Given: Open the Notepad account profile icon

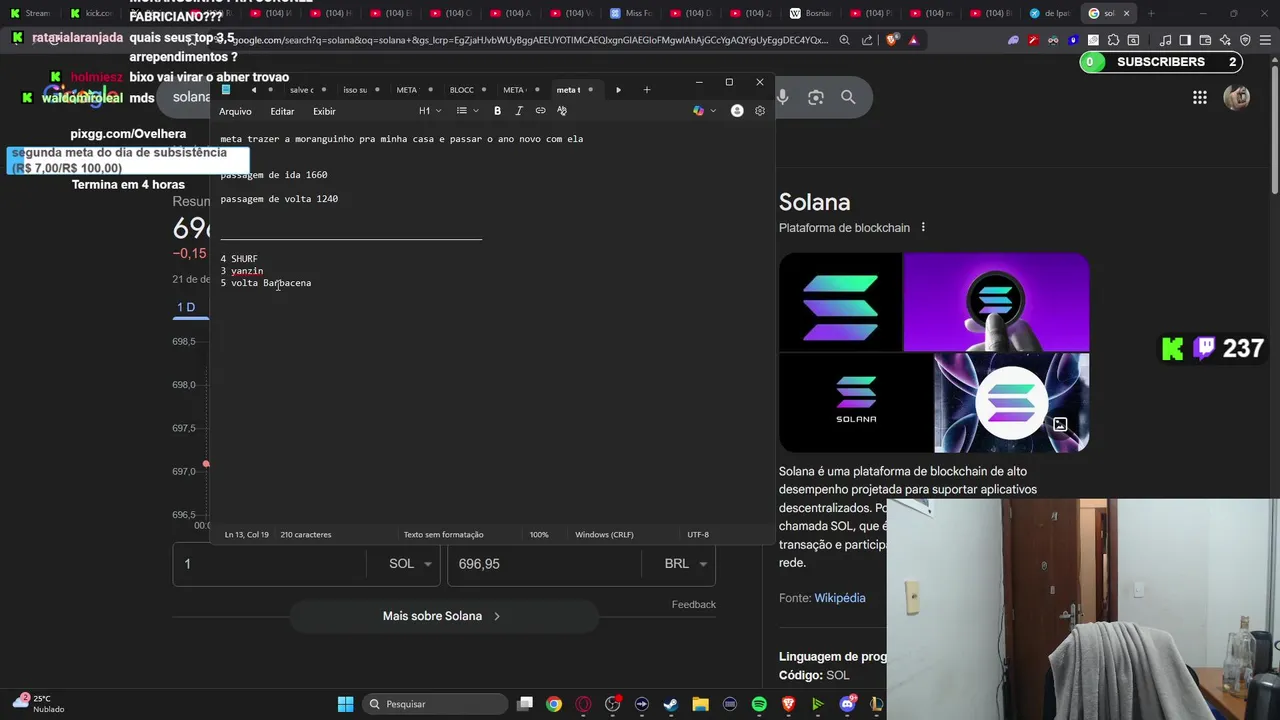Looking at the screenshot, I should tap(737, 111).
